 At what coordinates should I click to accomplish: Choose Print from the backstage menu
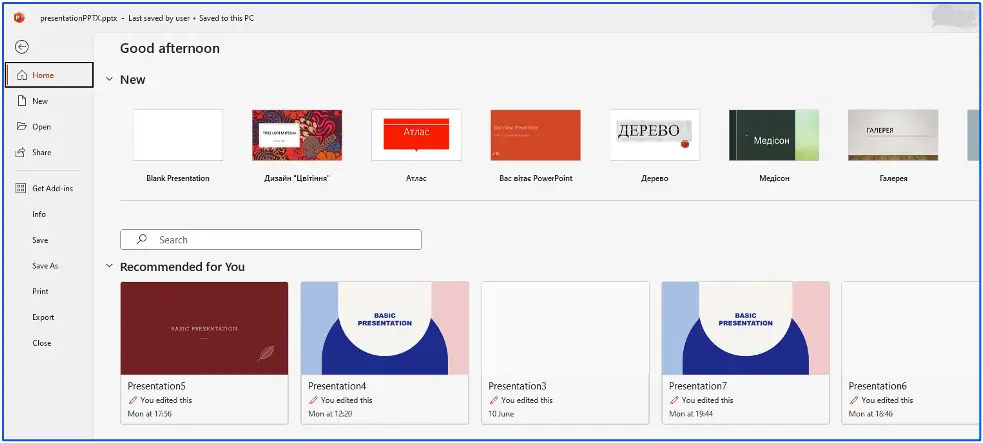coord(40,292)
